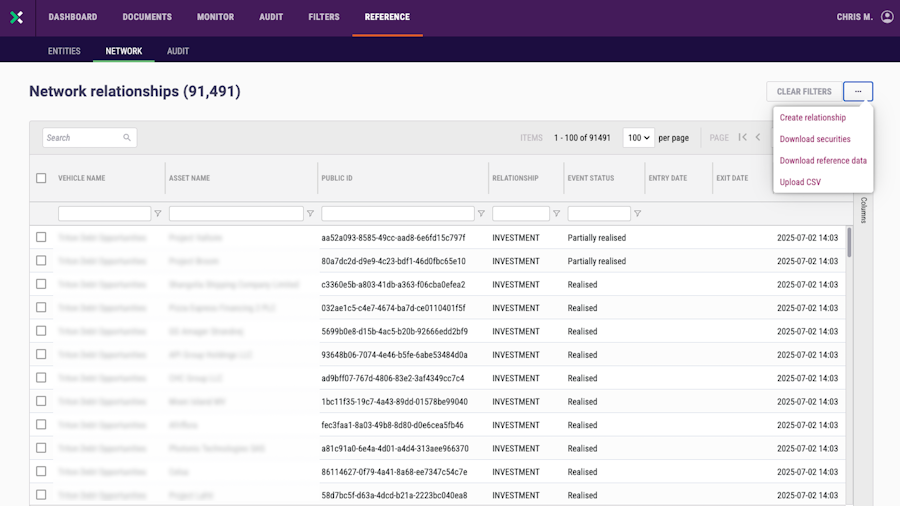
Task: Check row with ID 032ae1c5-c4e7-4674-ba7d-ce0110401f5f
Action: pos(41,308)
